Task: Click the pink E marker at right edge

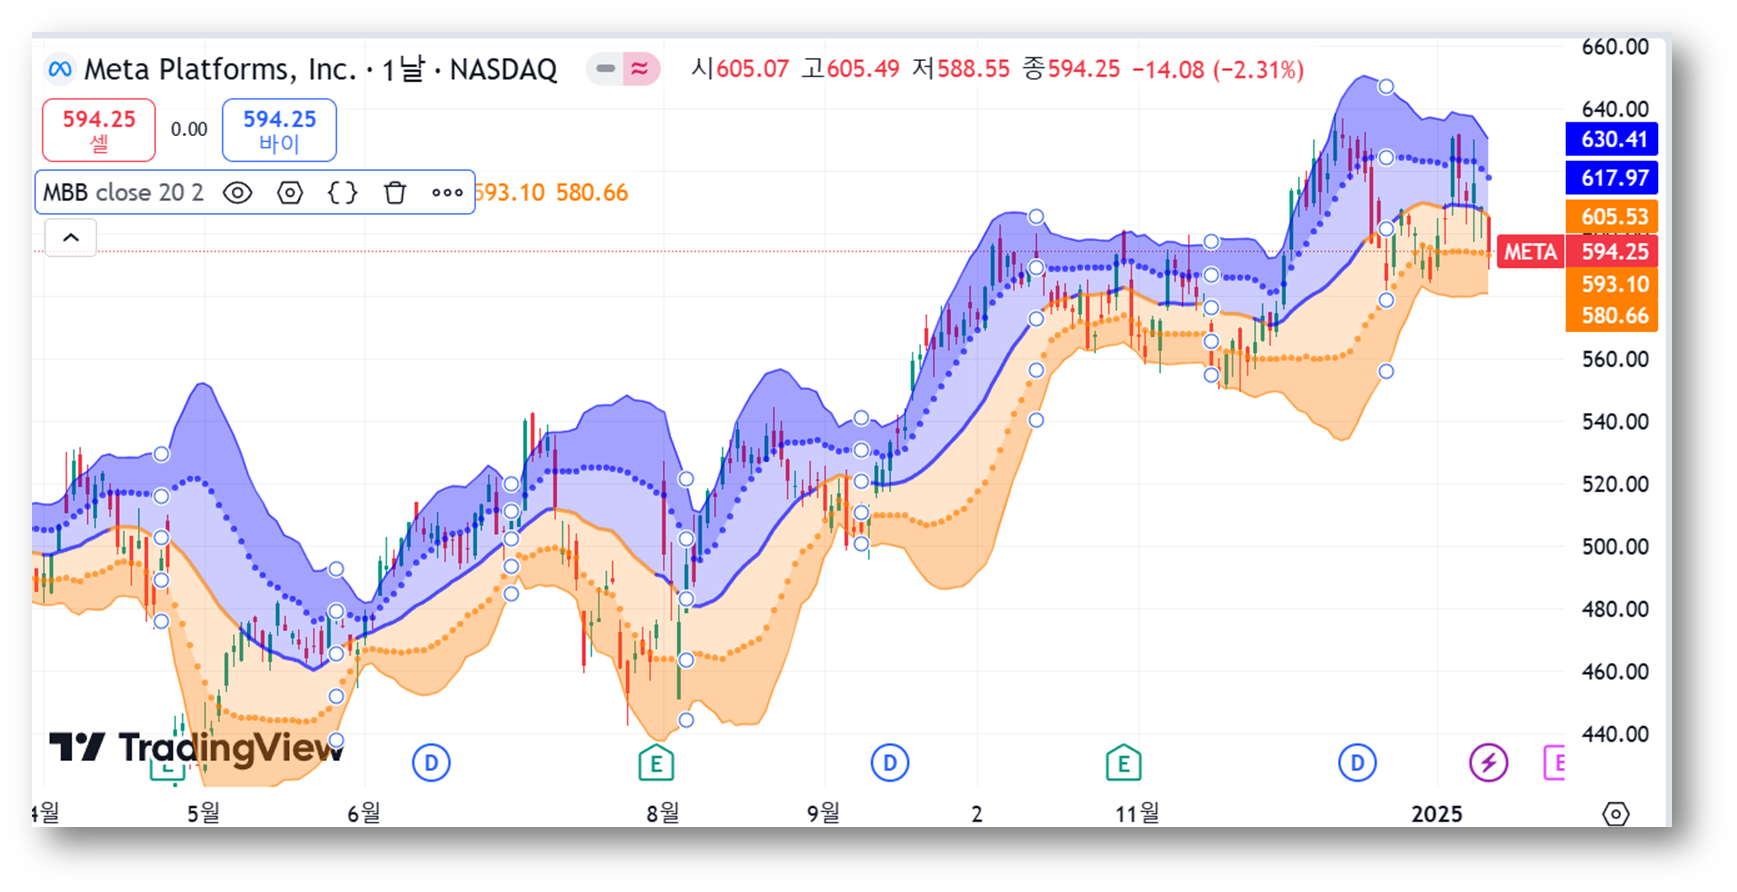Action: pyautogui.click(x=1554, y=763)
